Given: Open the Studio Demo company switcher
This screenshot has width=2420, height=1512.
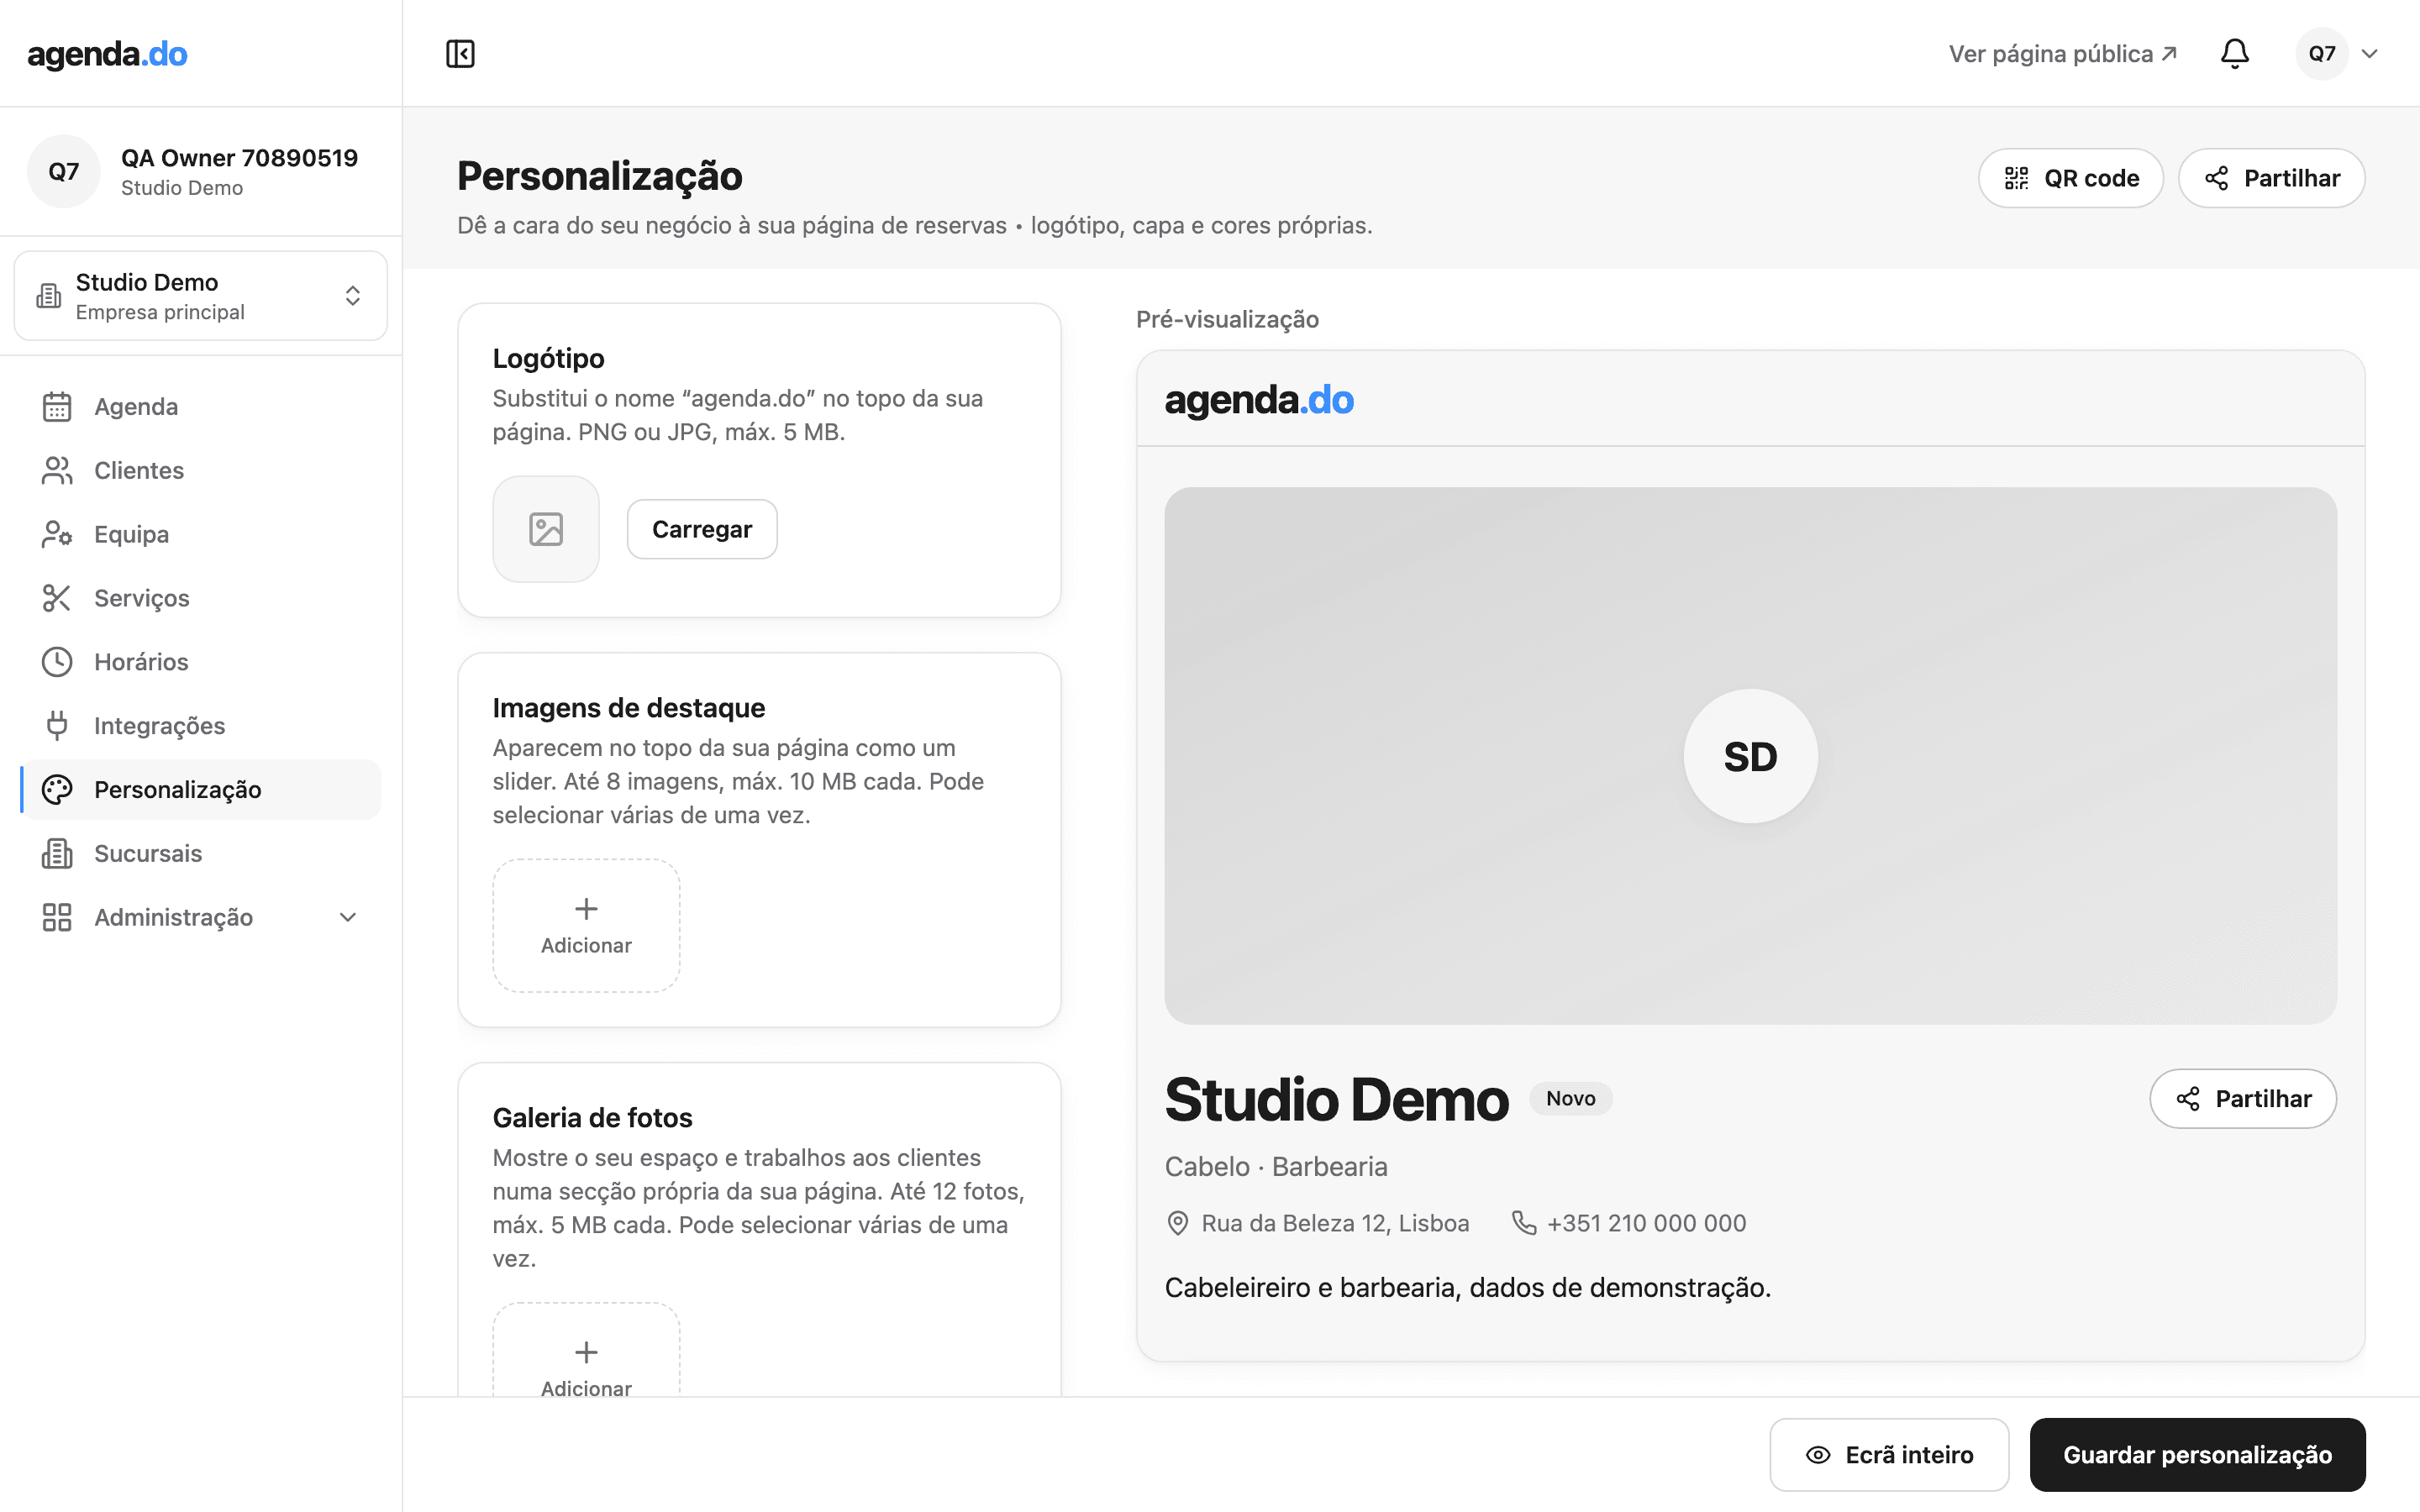Looking at the screenshot, I should pyautogui.click(x=201, y=296).
